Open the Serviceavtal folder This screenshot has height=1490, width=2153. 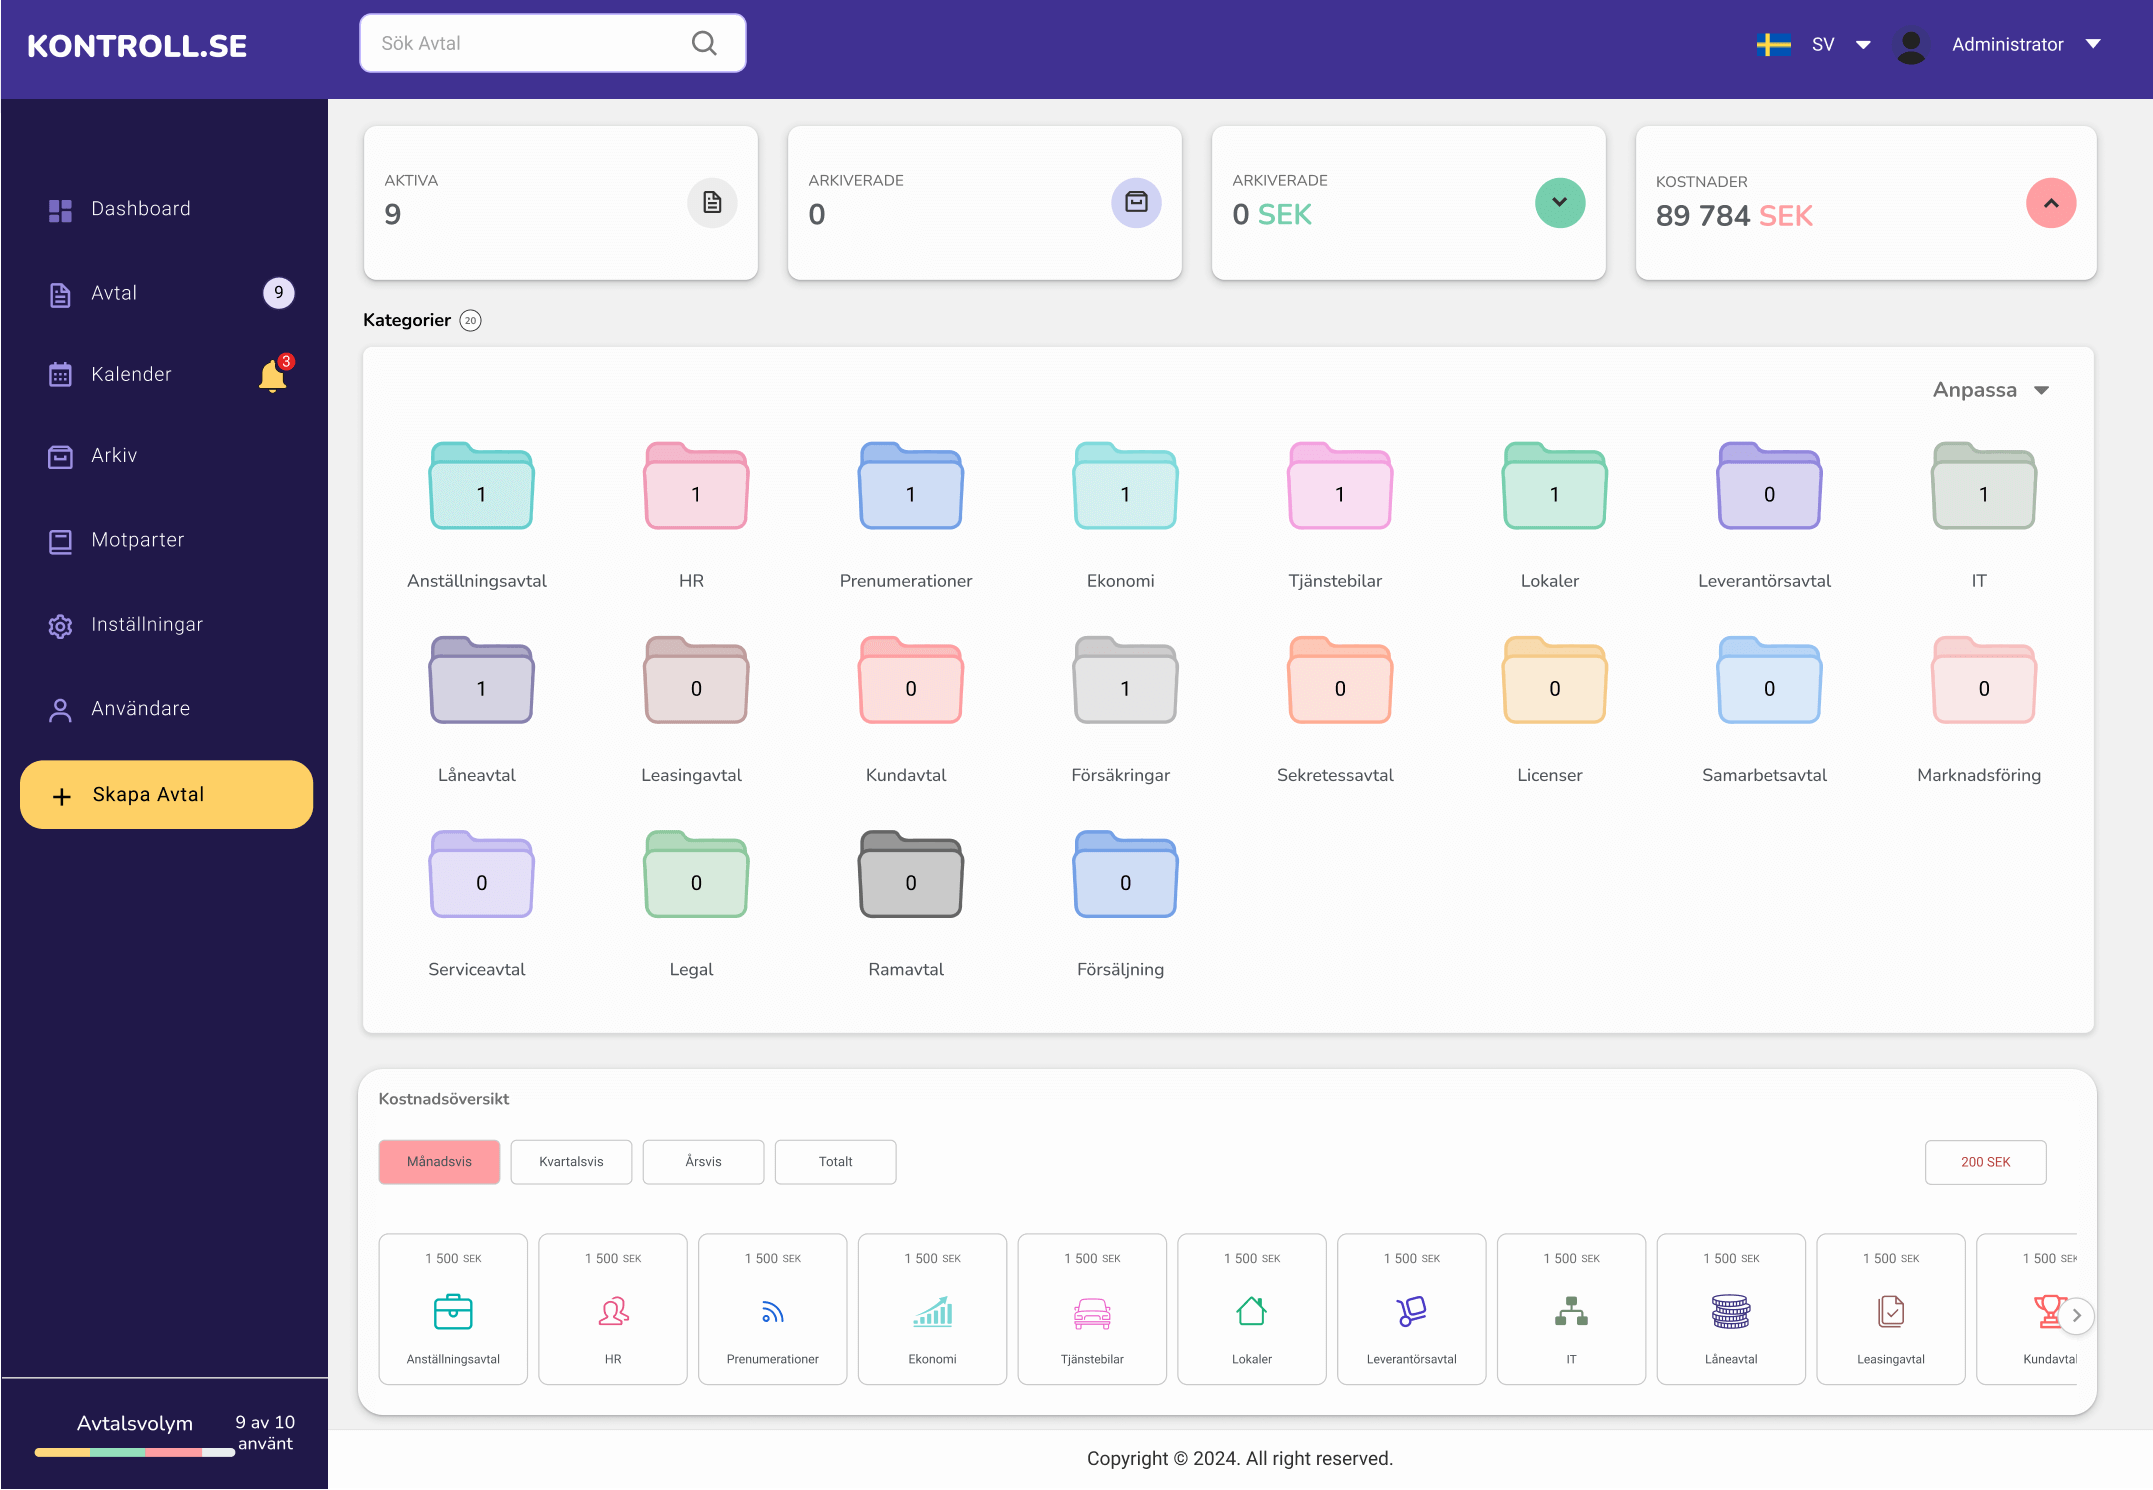coord(481,874)
